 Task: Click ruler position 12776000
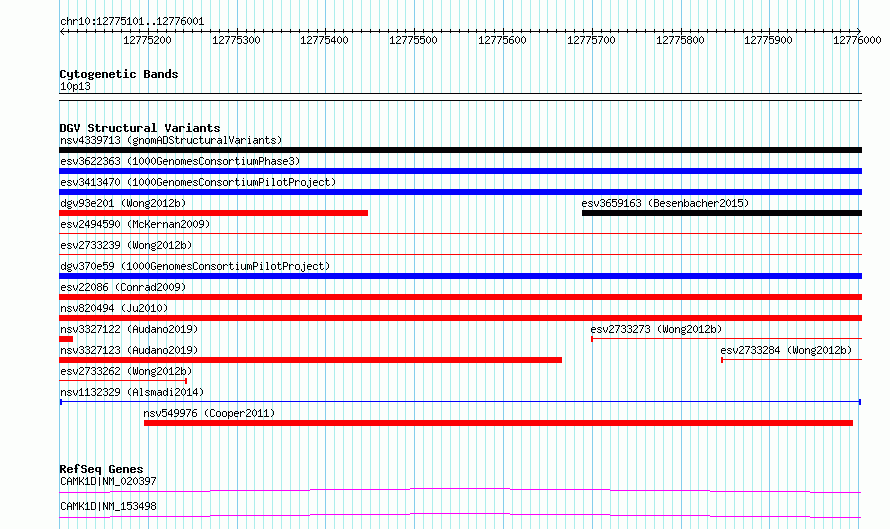point(857,40)
